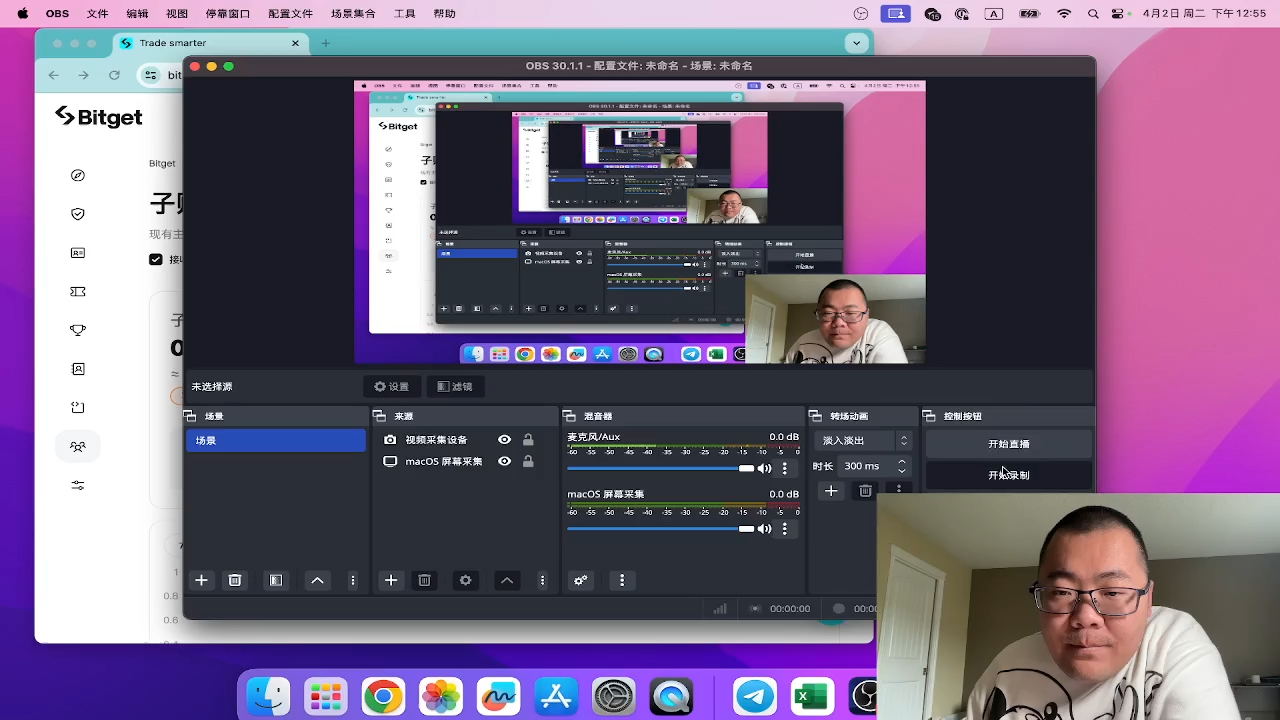This screenshot has width=1280, height=720.
Task: Select 场景 item in scenes list
Action: coord(276,440)
